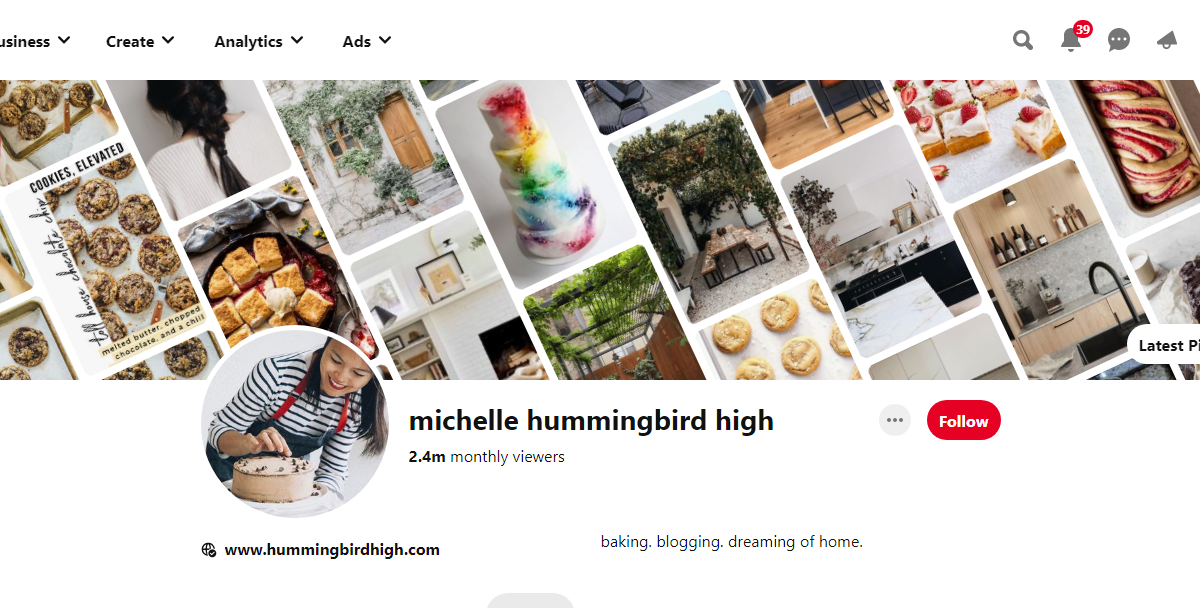This screenshot has width=1200, height=608.
Task: Open the search magnifier icon
Action: click(1022, 40)
